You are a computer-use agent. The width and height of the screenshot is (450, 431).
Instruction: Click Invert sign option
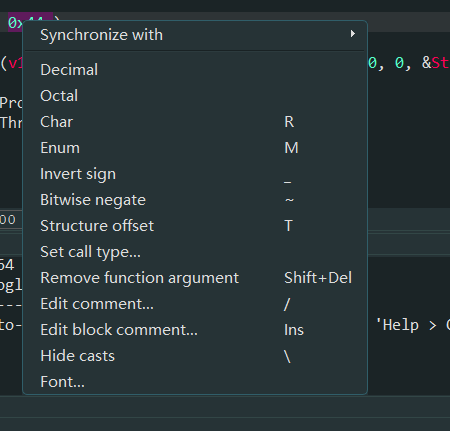(x=195, y=174)
